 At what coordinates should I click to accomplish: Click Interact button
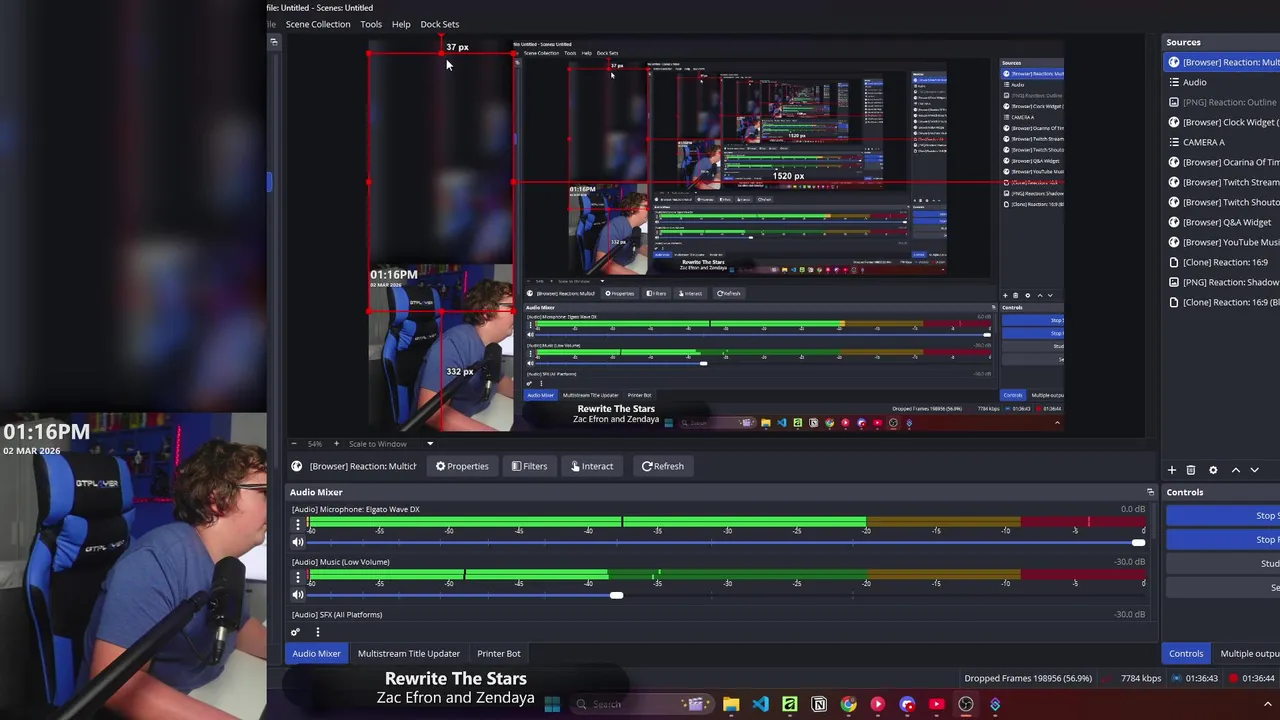click(x=592, y=466)
